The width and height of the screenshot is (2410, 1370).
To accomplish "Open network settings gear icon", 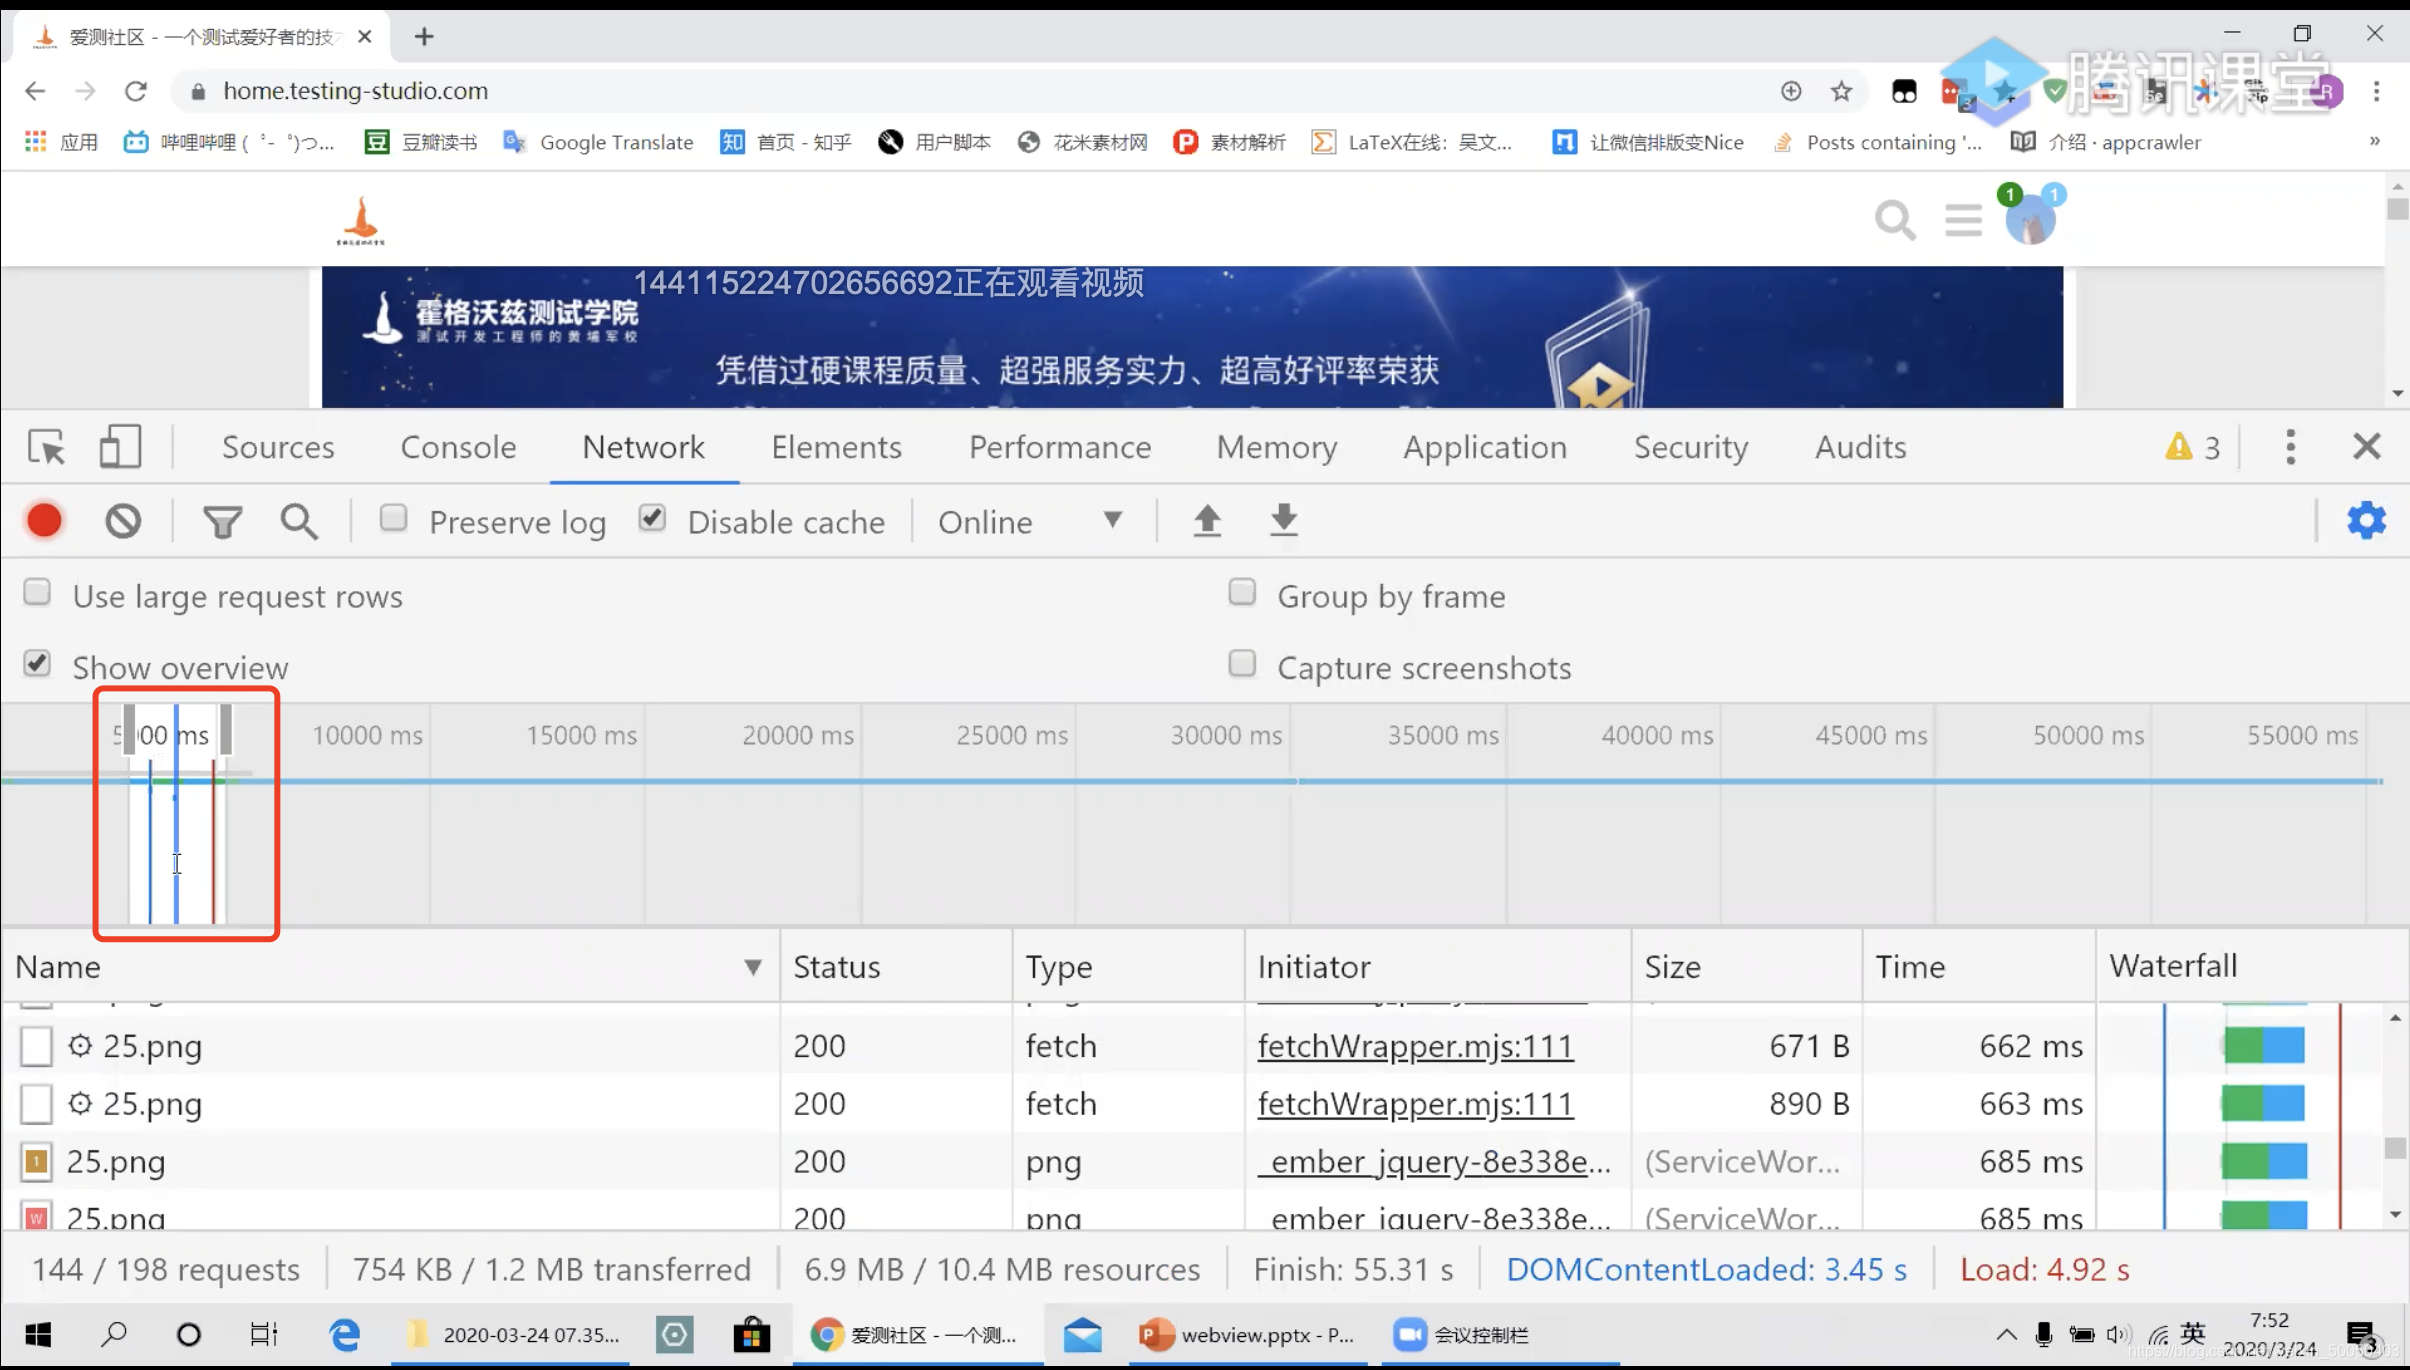I will coord(2365,521).
